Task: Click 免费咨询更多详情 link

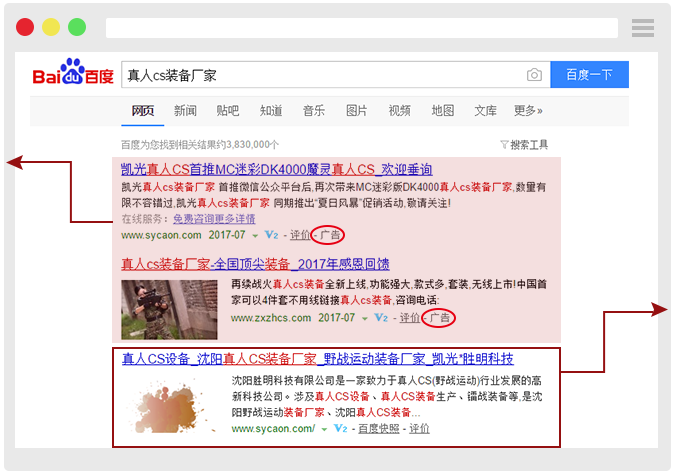Action: coord(214,219)
